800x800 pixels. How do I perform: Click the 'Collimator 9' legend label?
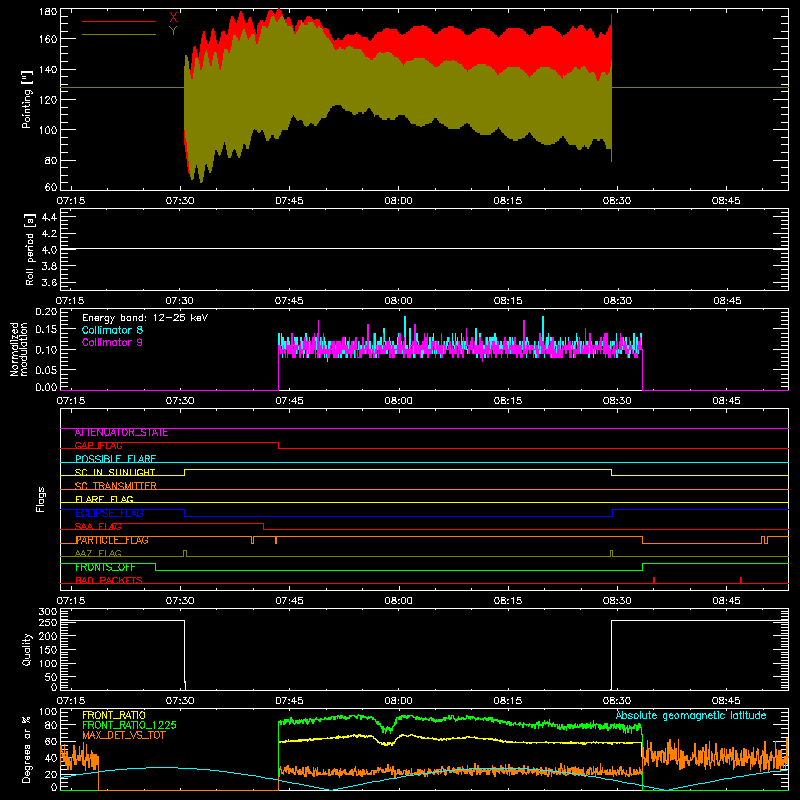pos(112,342)
